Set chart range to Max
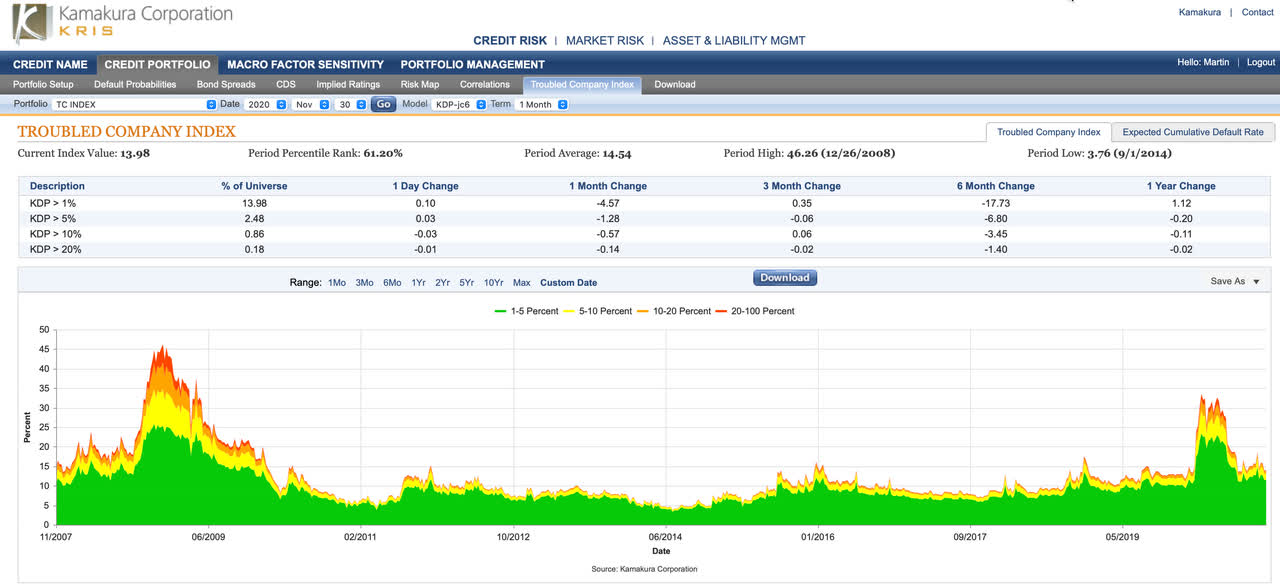 521,283
